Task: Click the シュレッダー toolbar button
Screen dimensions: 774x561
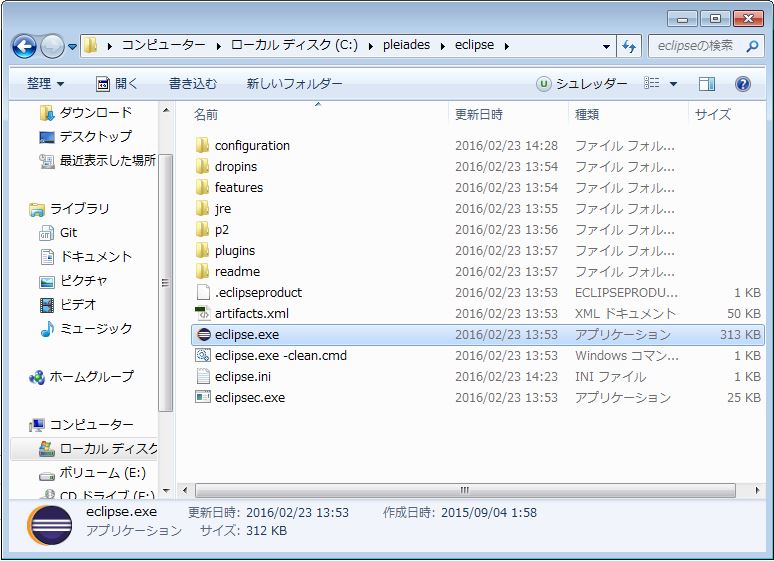Action: coord(582,83)
